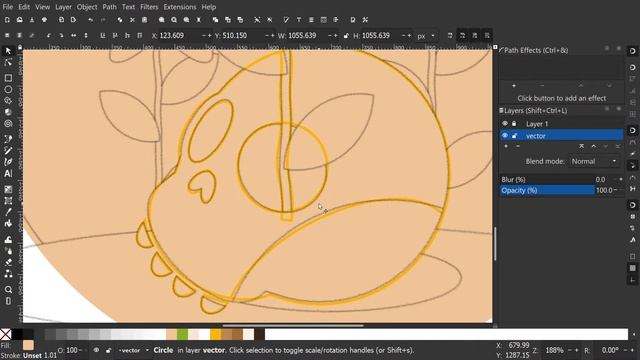This screenshot has height=360, width=640.
Task: Toggle lock on Layer 1
Action: pyautogui.click(x=514, y=123)
